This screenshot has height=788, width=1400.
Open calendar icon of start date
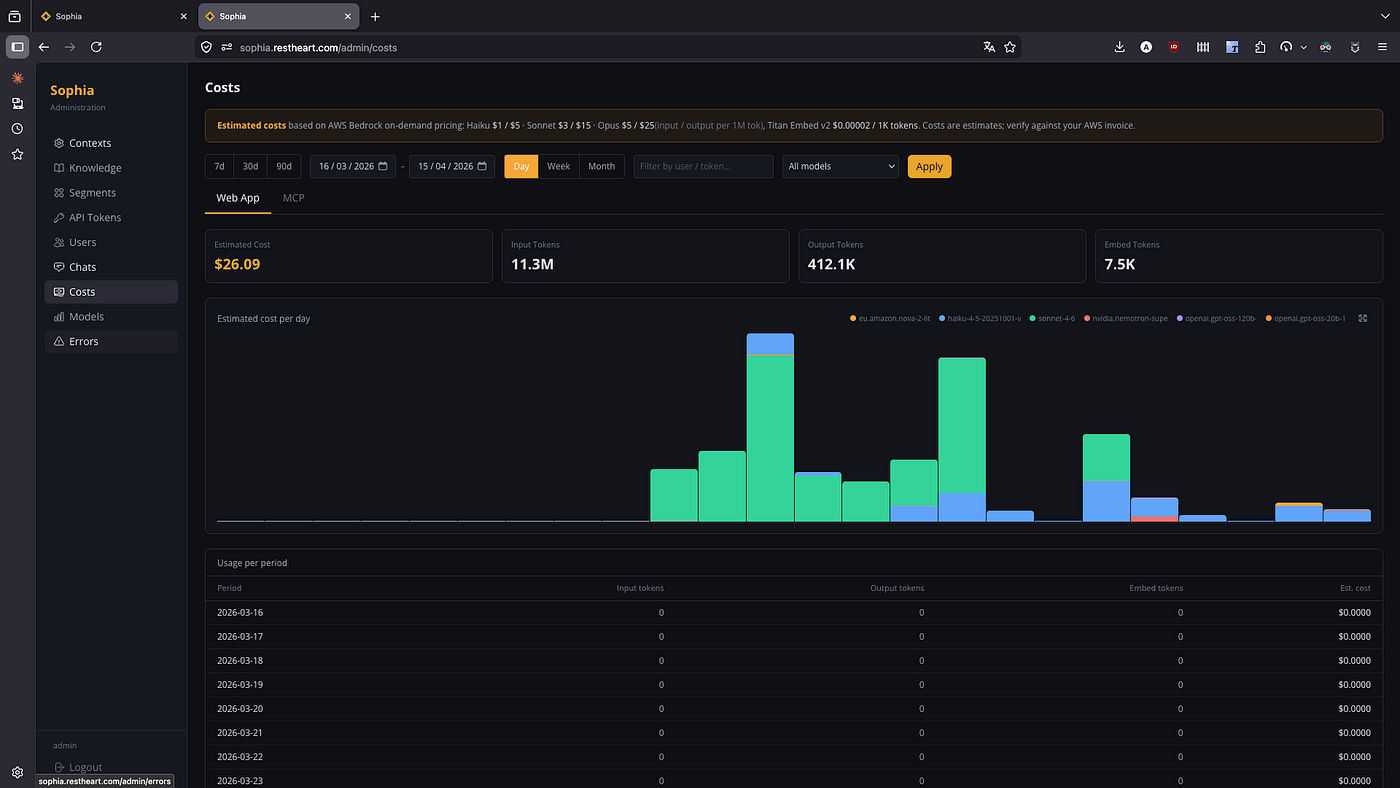point(383,166)
